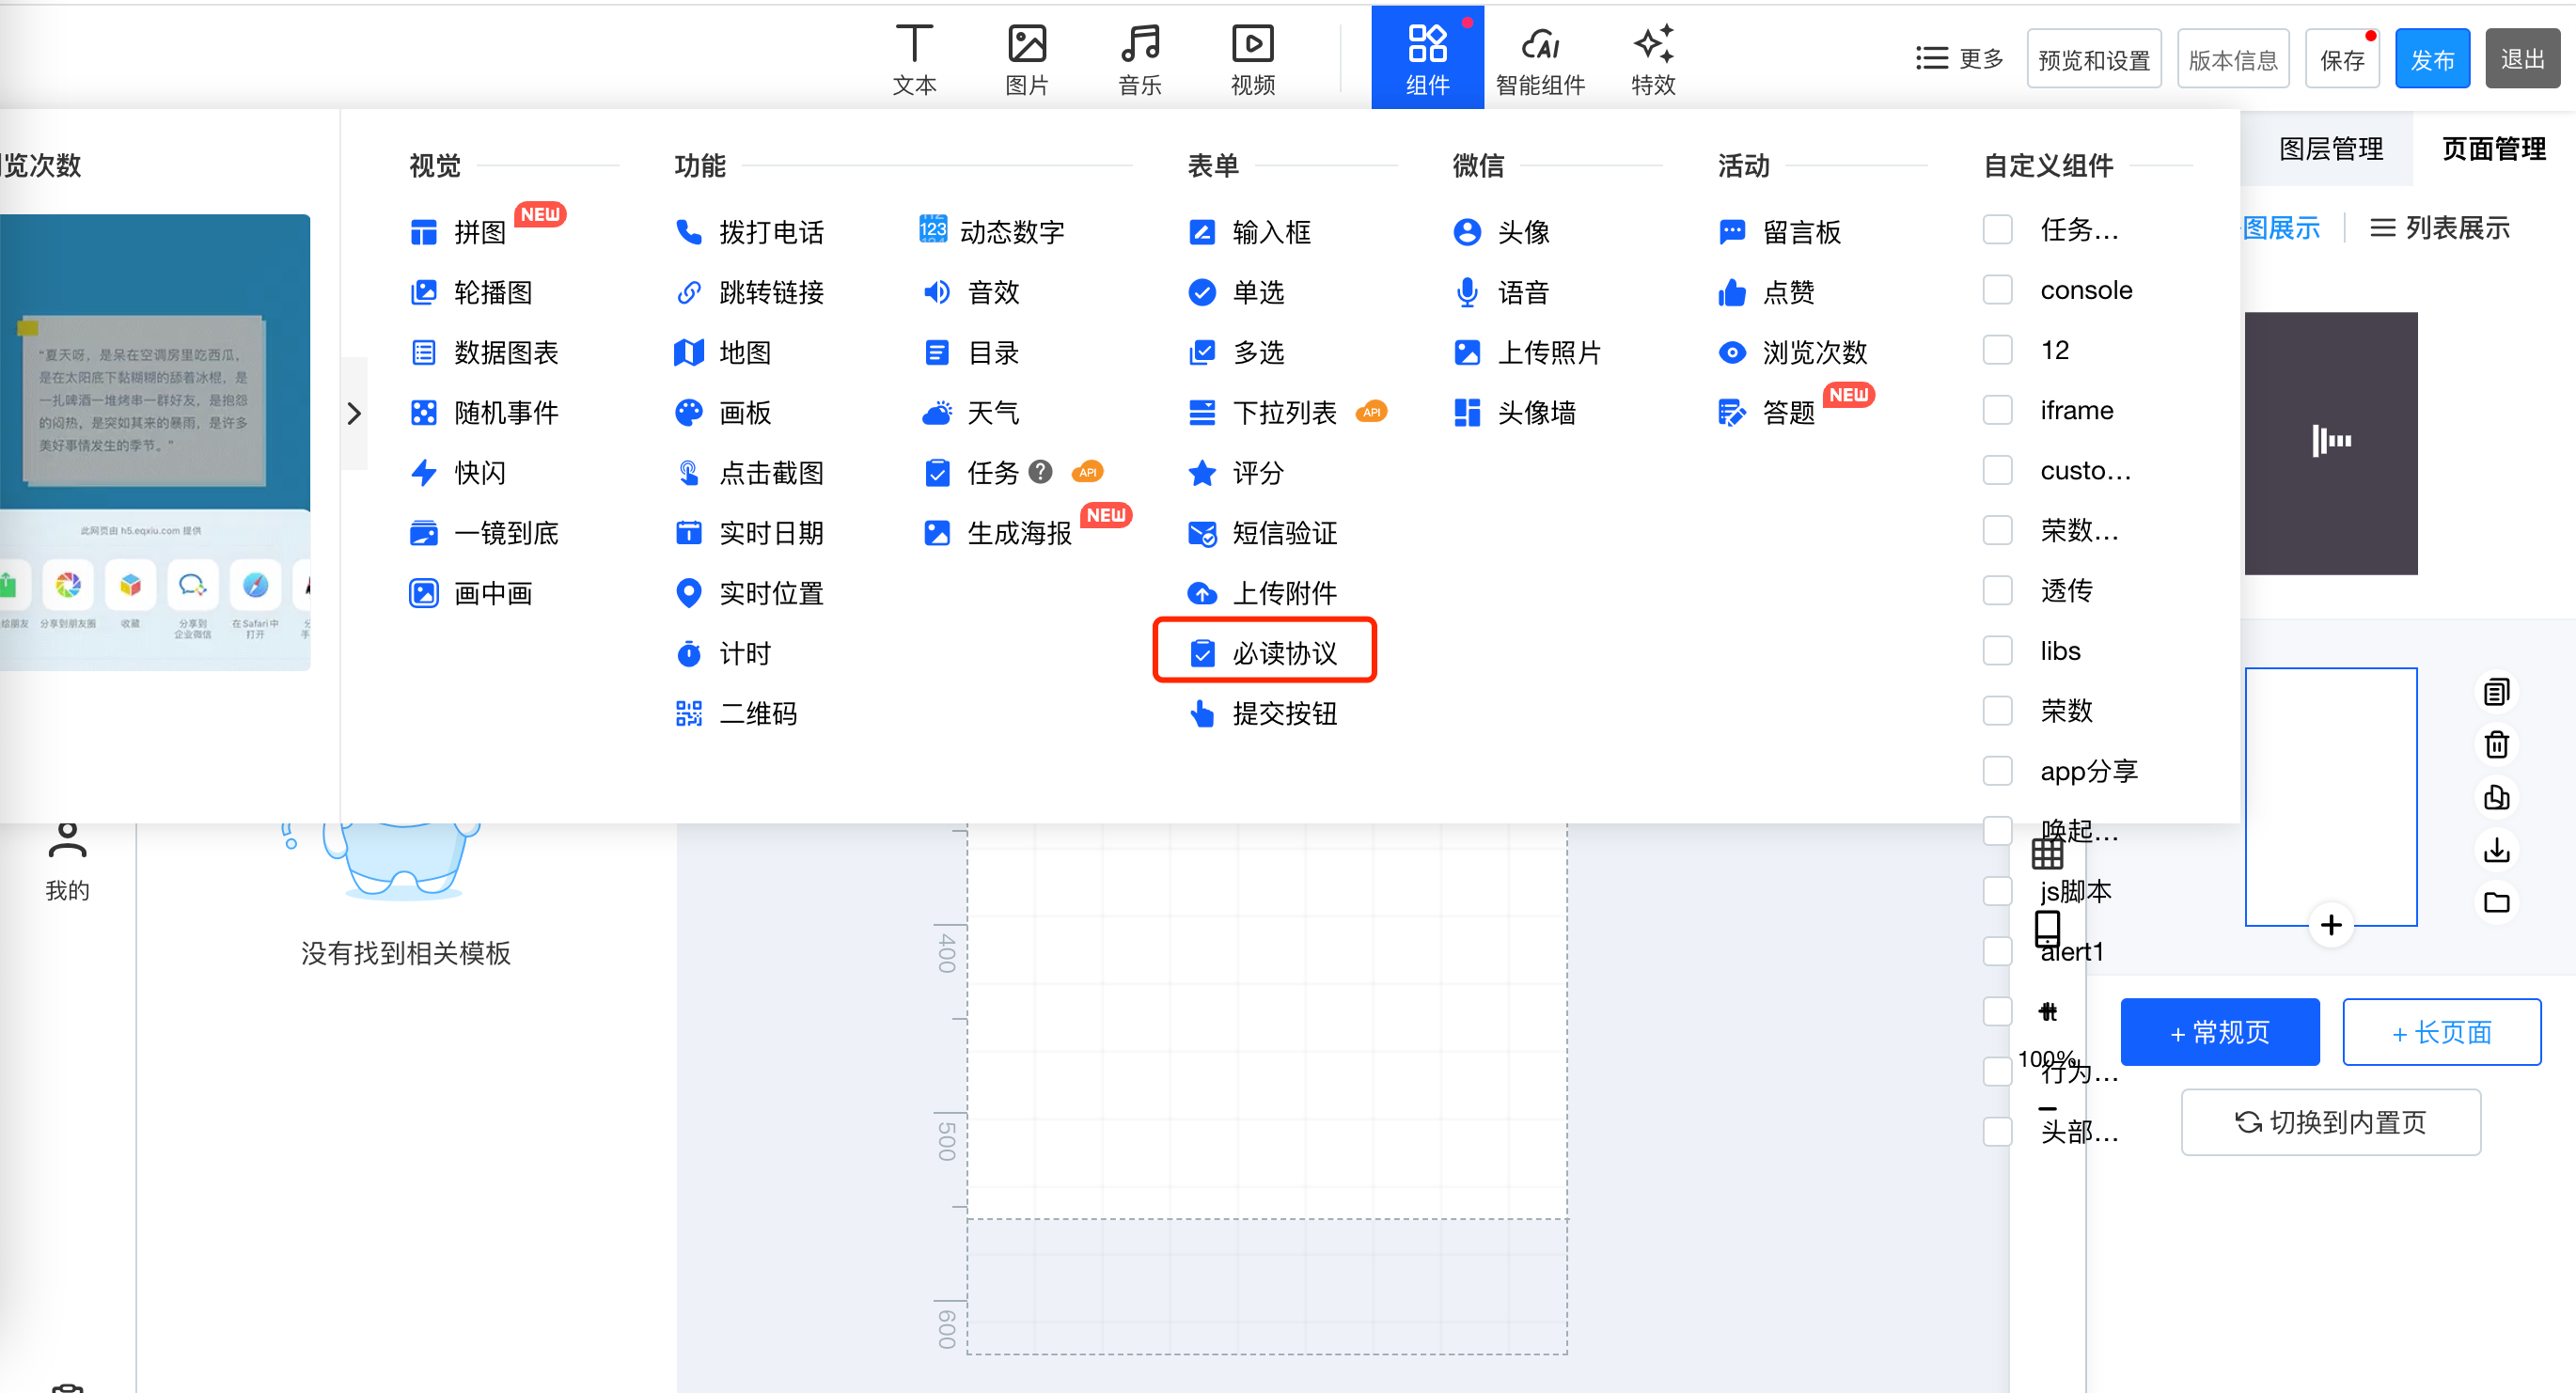
Task: Open the 智能组件 AI components tool
Action: [x=1540, y=60]
